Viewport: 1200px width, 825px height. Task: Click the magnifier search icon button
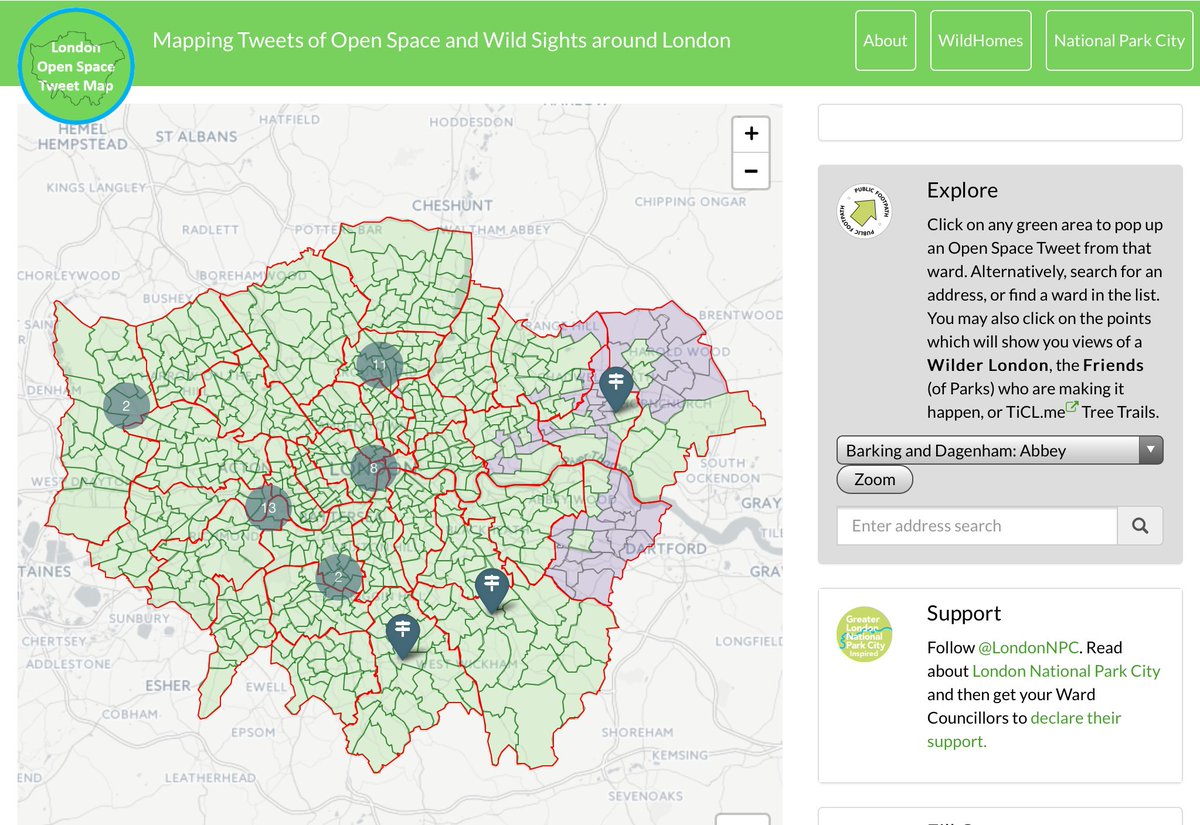(x=1140, y=526)
